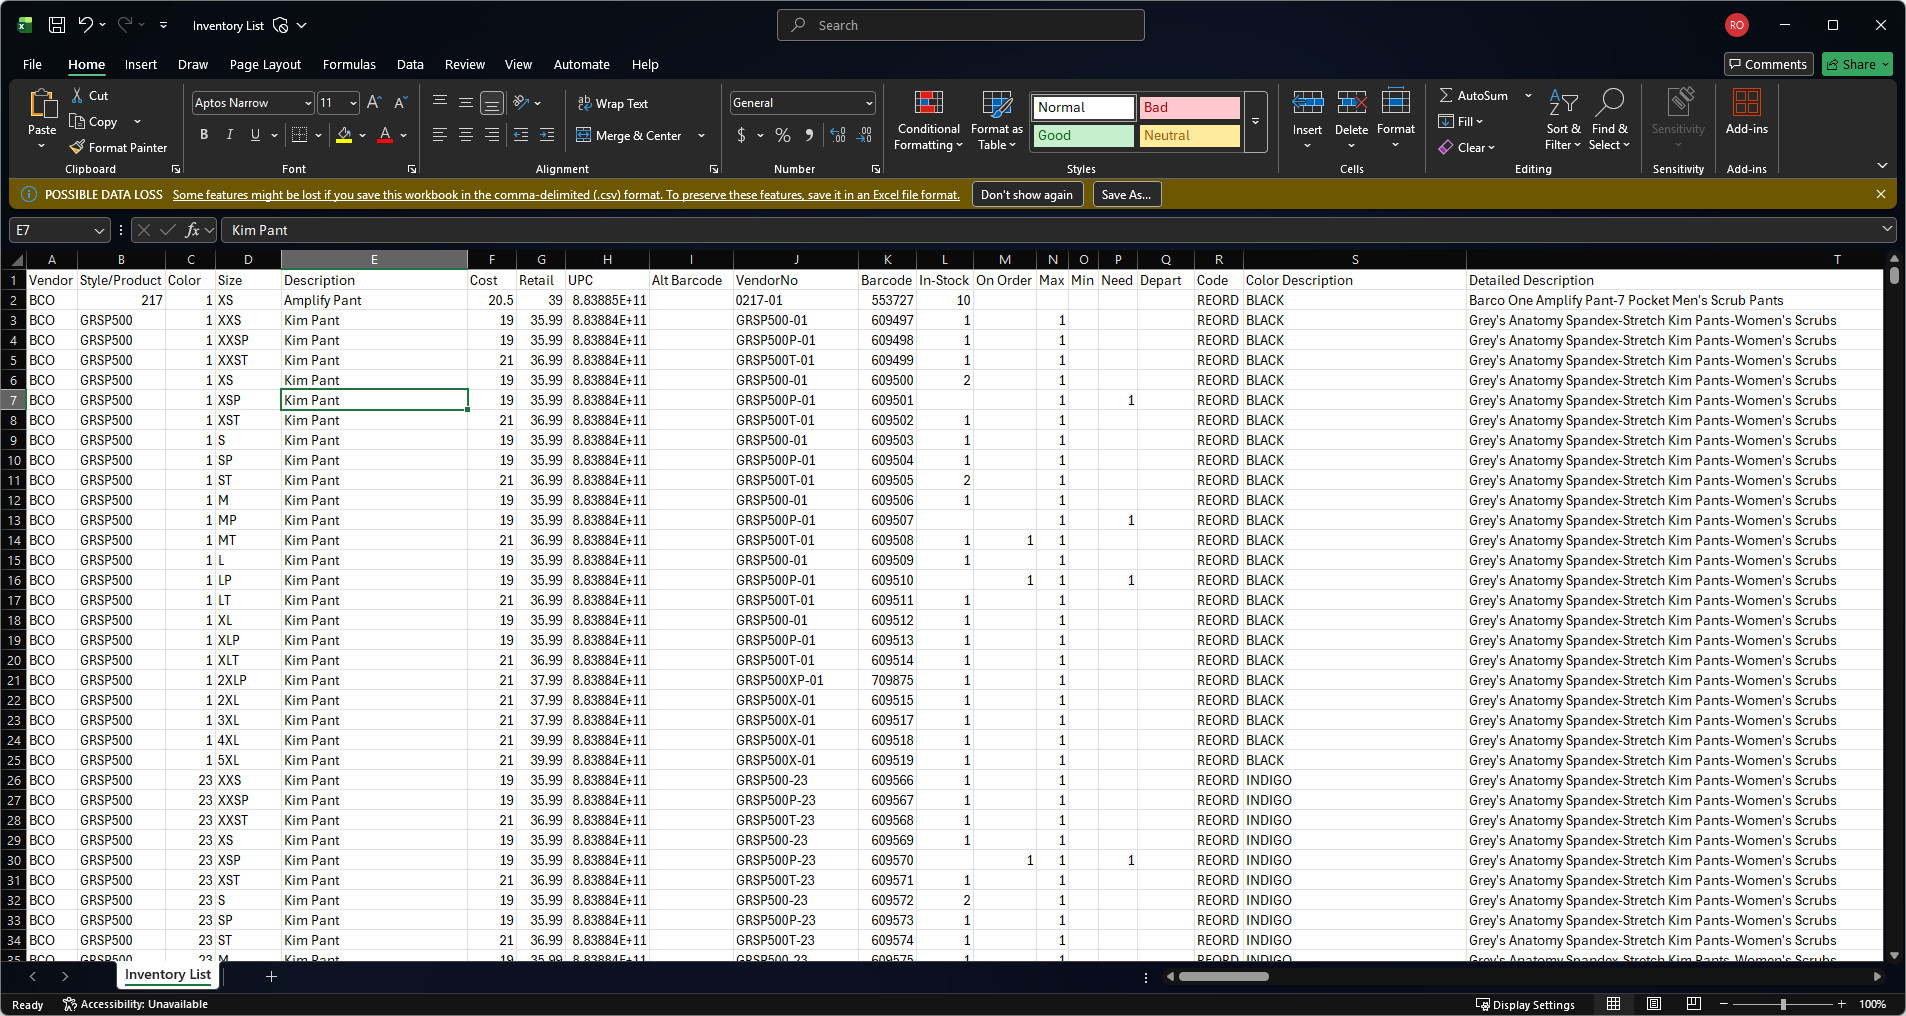This screenshot has width=1906, height=1016.
Task: Decrease indent of cell contents
Action: click(521, 135)
